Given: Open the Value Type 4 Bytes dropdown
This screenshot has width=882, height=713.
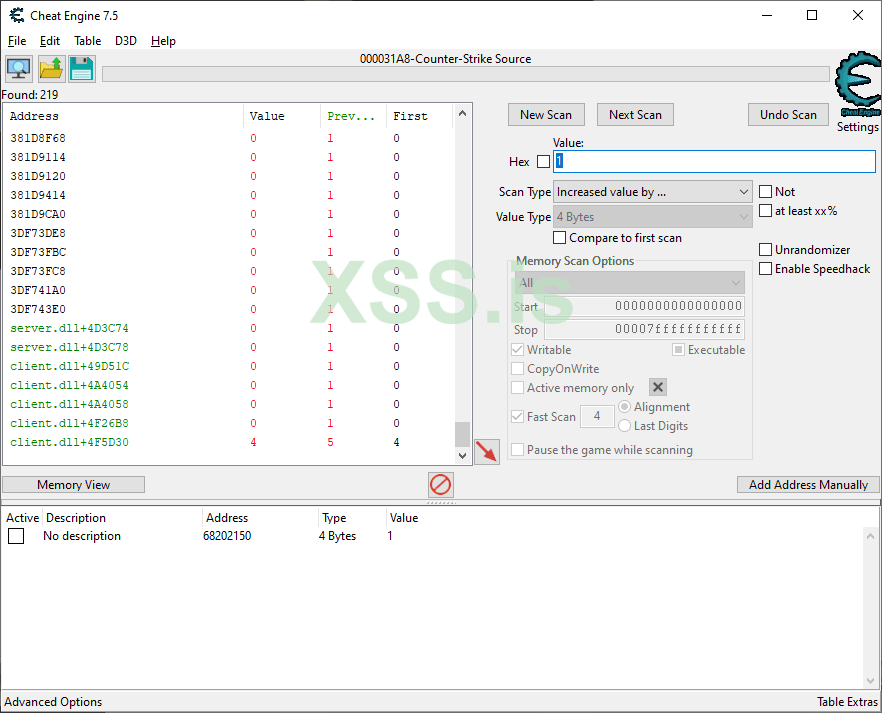Looking at the screenshot, I should coord(652,217).
